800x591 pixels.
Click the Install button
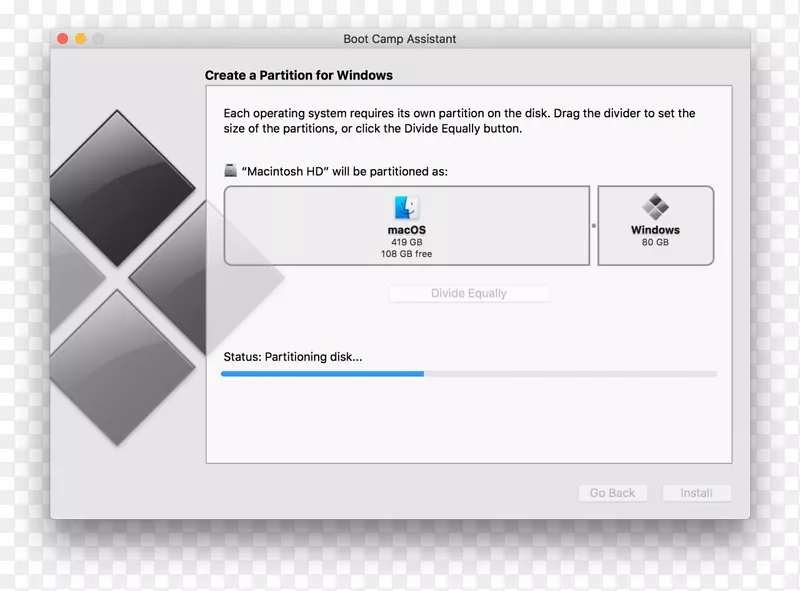coord(697,492)
